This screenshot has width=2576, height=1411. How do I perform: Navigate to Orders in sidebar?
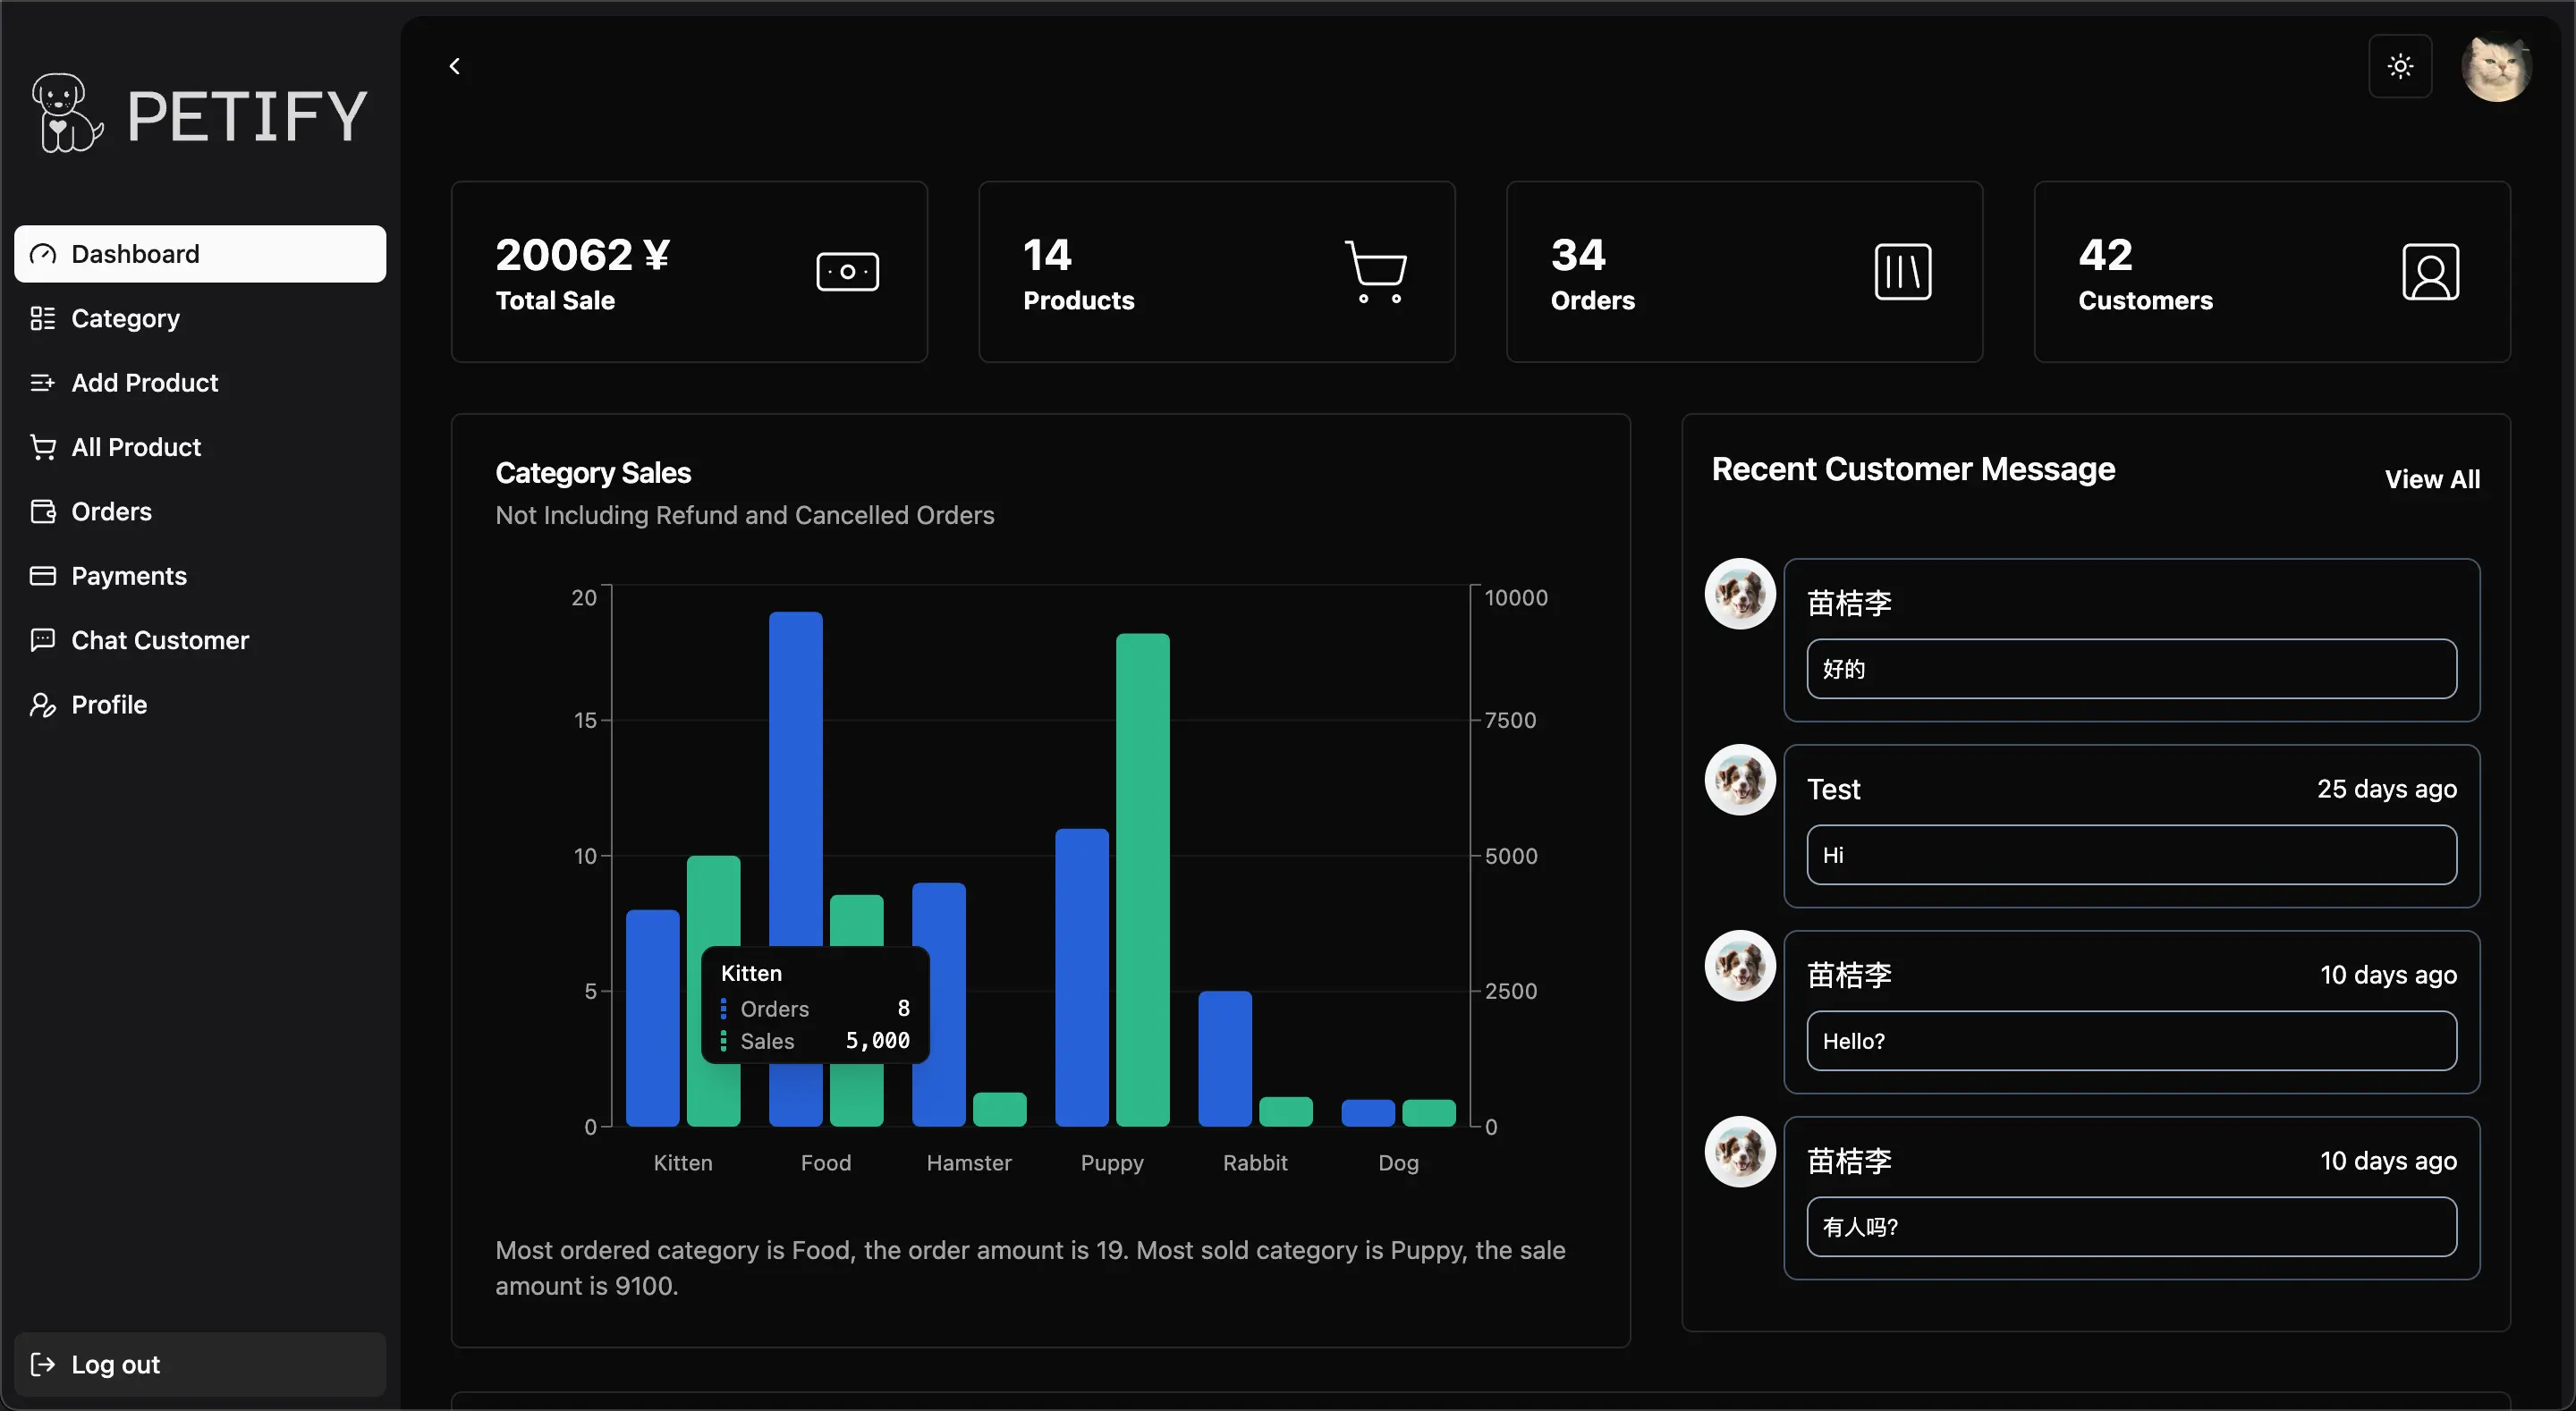111,512
